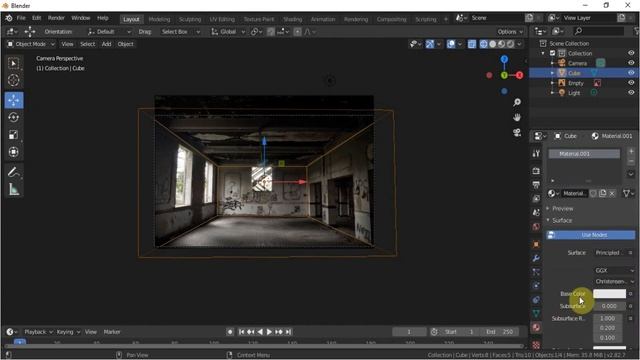Select the Select Box tool in toolbar
640x360 pixels.
tap(13, 64)
